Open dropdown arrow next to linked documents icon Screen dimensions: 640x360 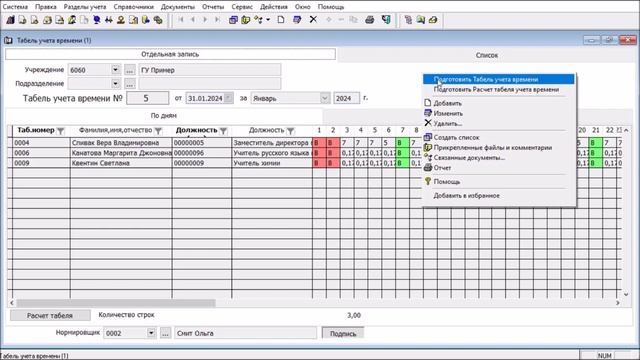click(x=268, y=20)
